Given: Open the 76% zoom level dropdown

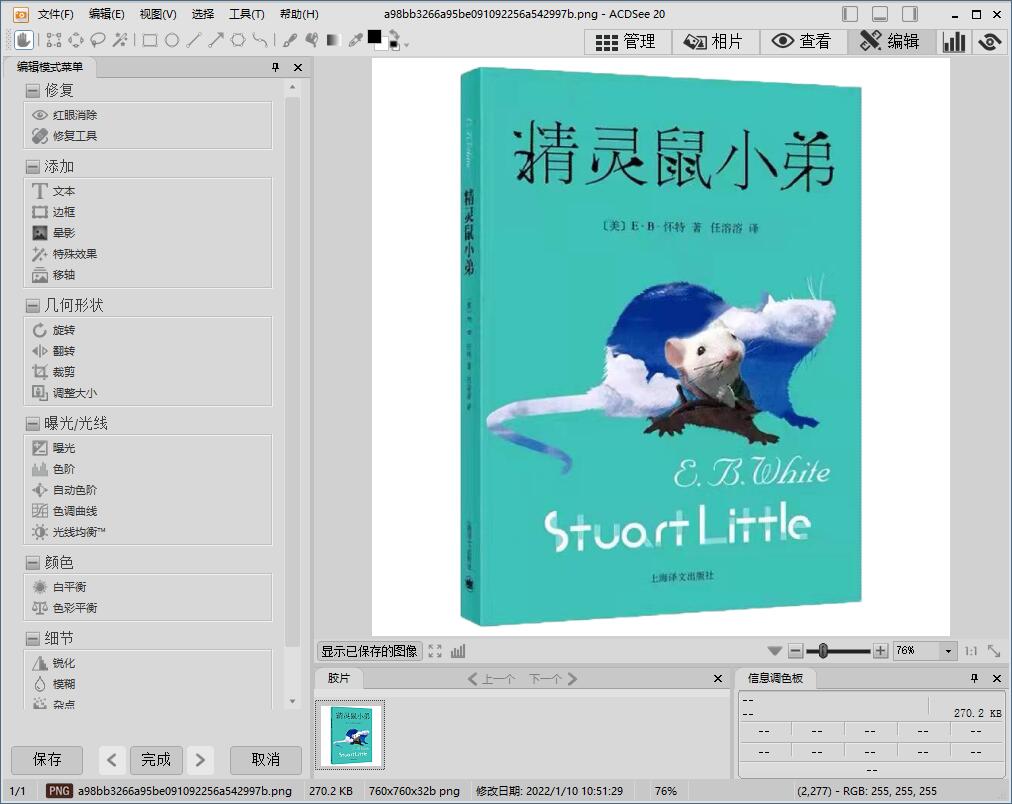Looking at the screenshot, I should (x=948, y=651).
